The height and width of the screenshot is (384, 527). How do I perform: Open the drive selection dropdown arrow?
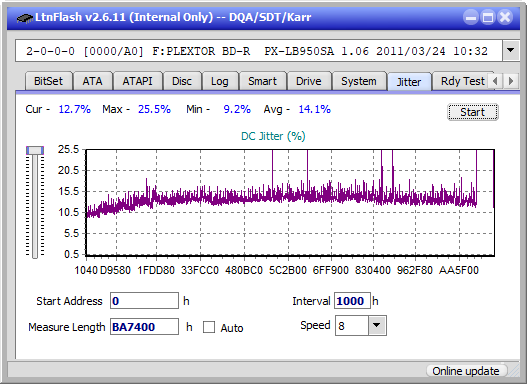[x=511, y=51]
